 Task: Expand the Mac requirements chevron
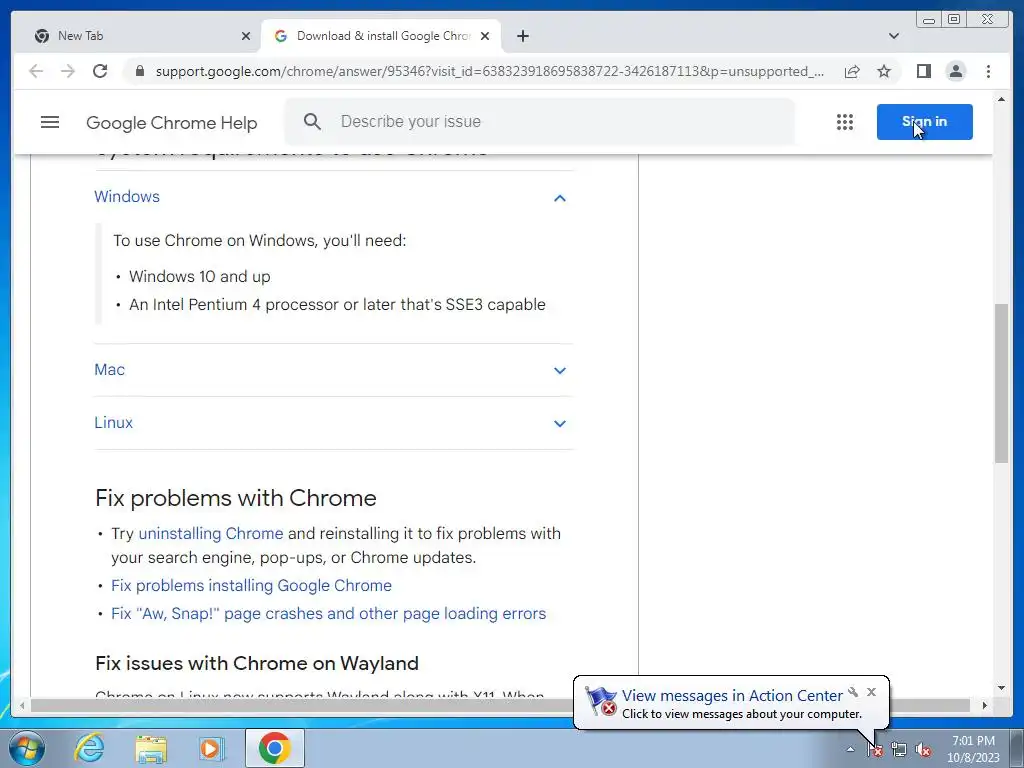[x=560, y=370]
